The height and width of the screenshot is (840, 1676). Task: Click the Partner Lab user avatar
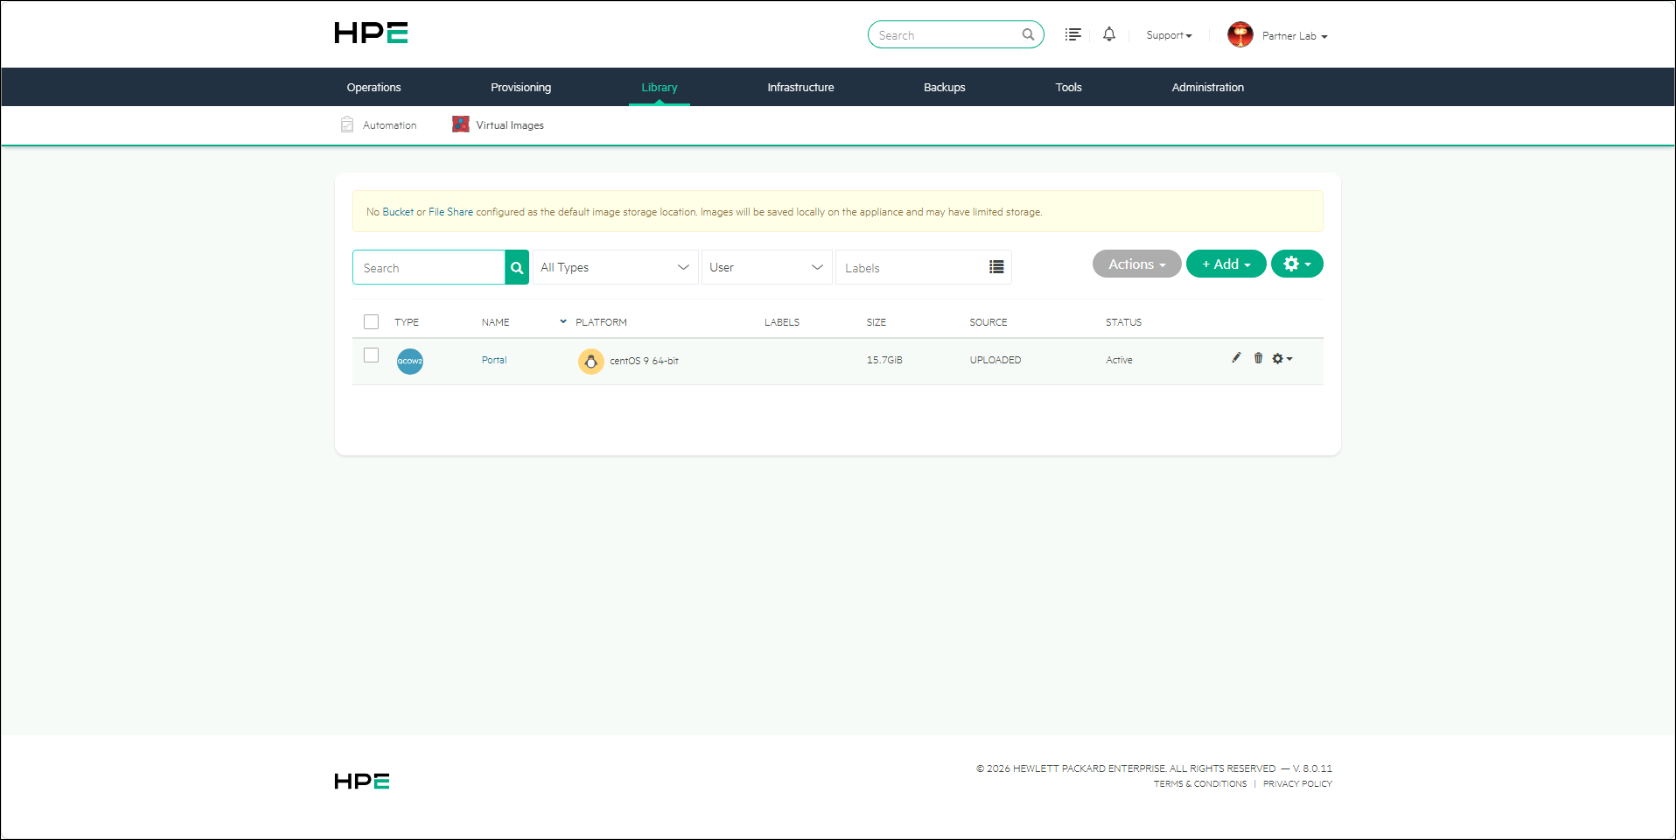[1240, 35]
